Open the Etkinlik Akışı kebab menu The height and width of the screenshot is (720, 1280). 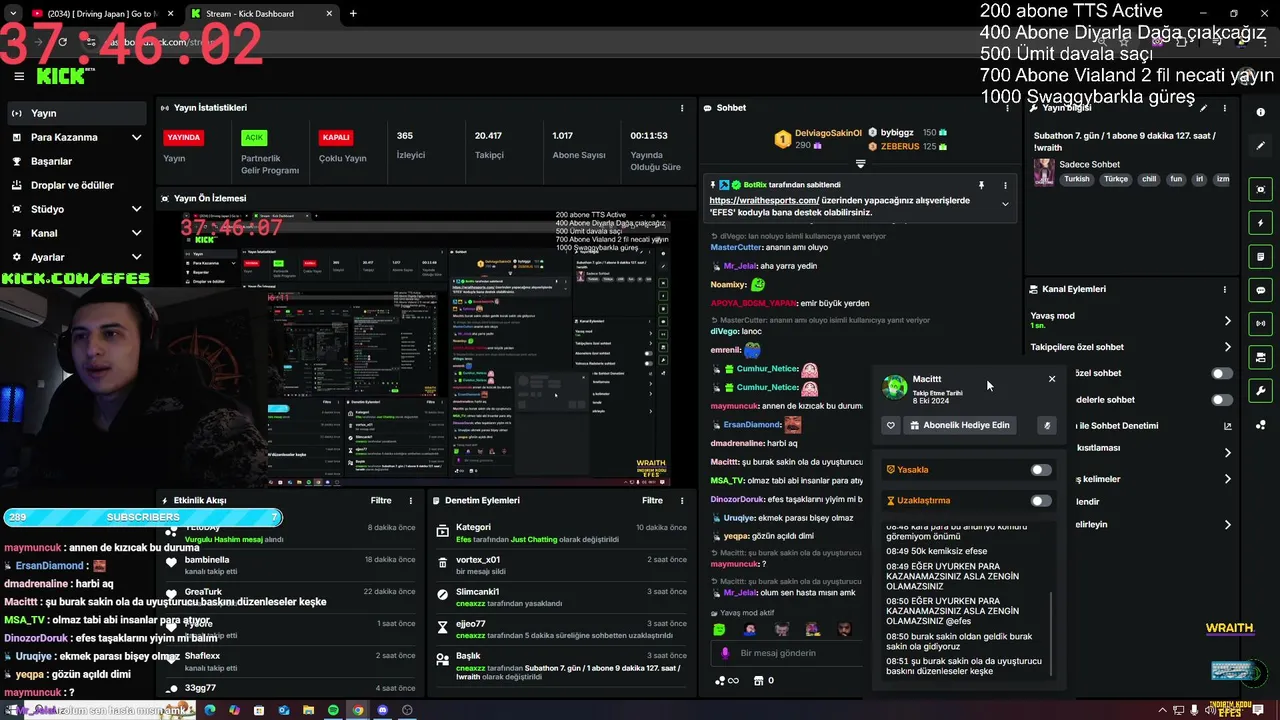click(x=410, y=500)
